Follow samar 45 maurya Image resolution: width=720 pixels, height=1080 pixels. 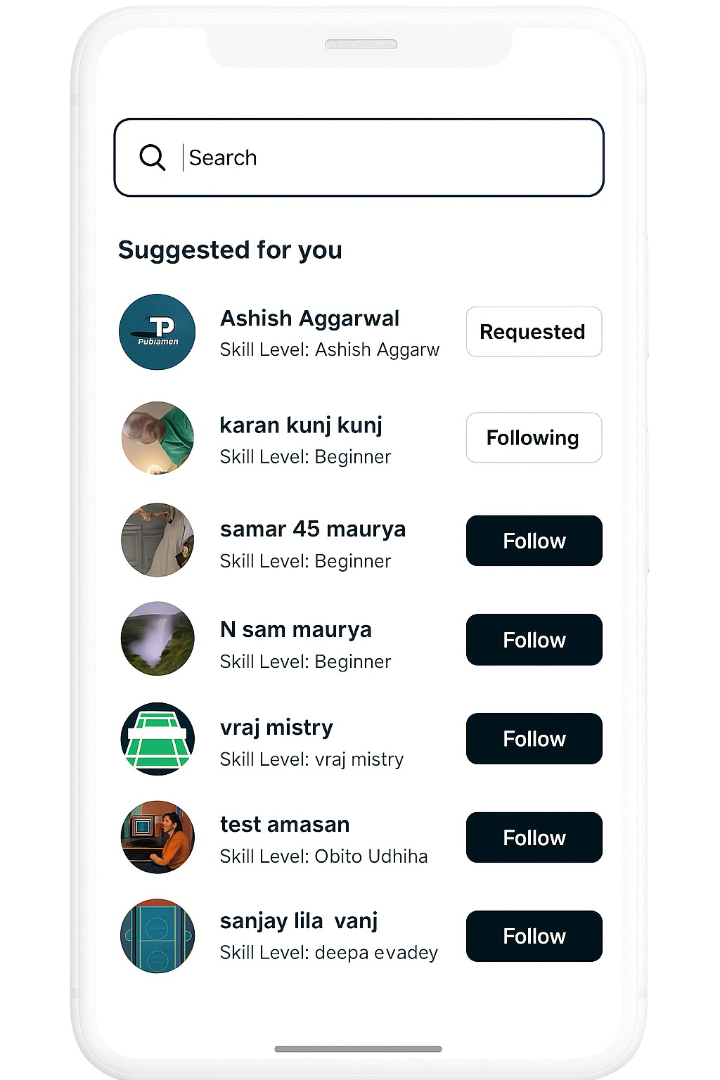(x=534, y=541)
